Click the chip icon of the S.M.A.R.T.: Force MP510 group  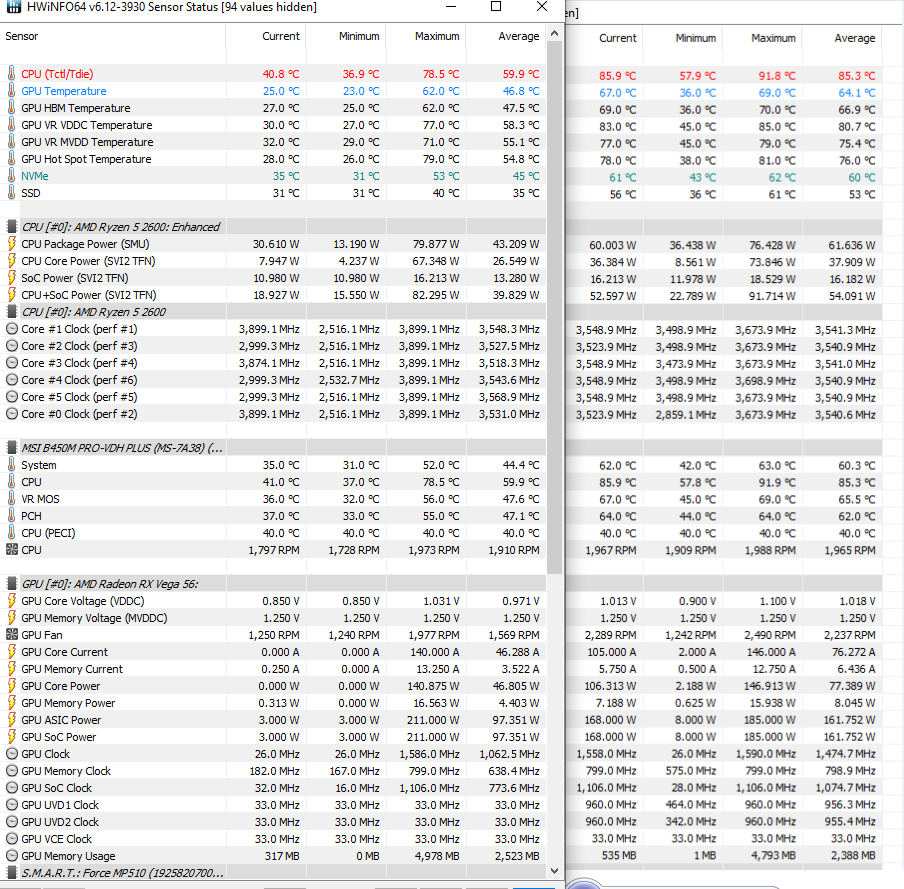[11, 873]
